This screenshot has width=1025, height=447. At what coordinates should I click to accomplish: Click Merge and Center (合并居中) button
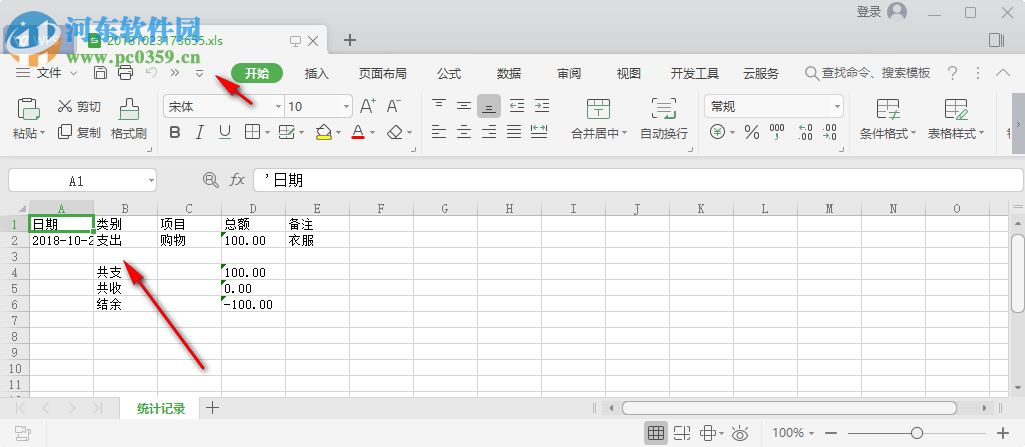(x=599, y=119)
